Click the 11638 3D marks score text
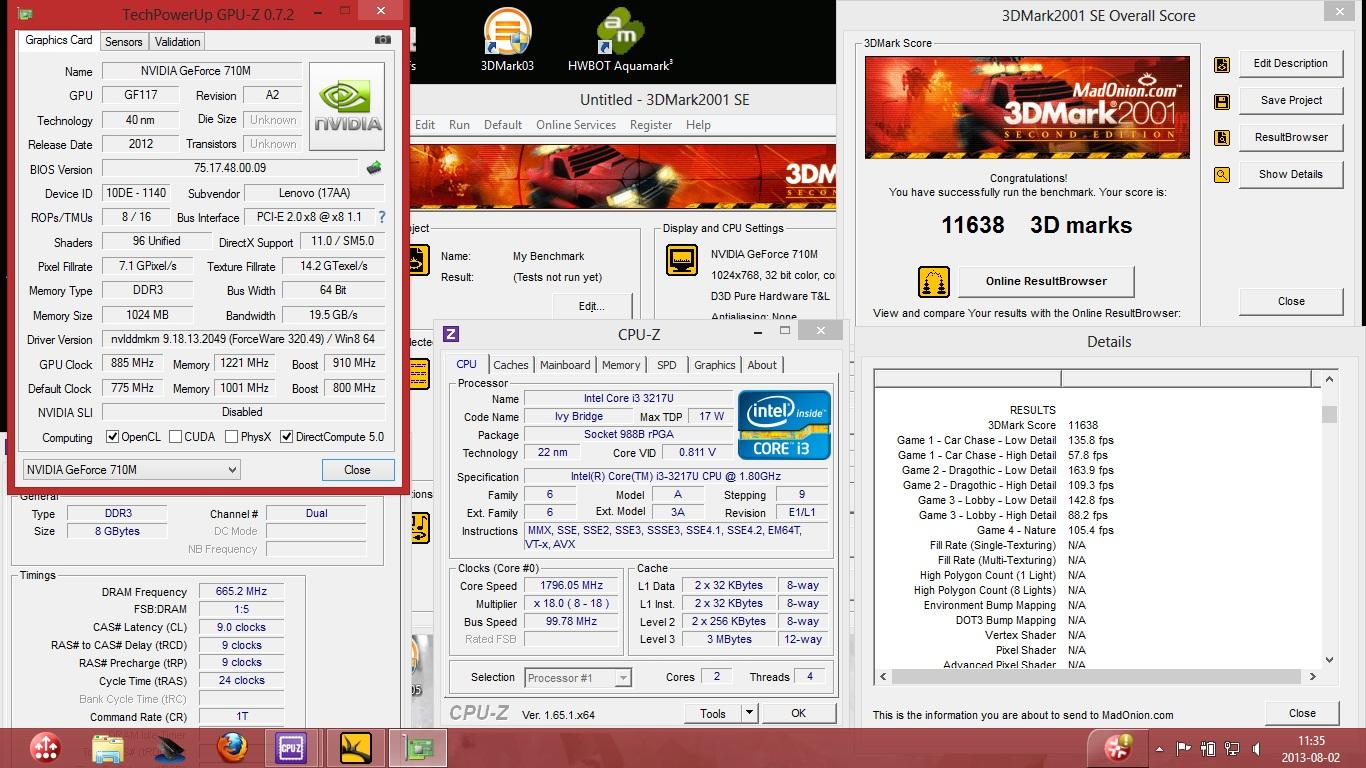Viewport: 1366px width, 768px height. (1036, 225)
